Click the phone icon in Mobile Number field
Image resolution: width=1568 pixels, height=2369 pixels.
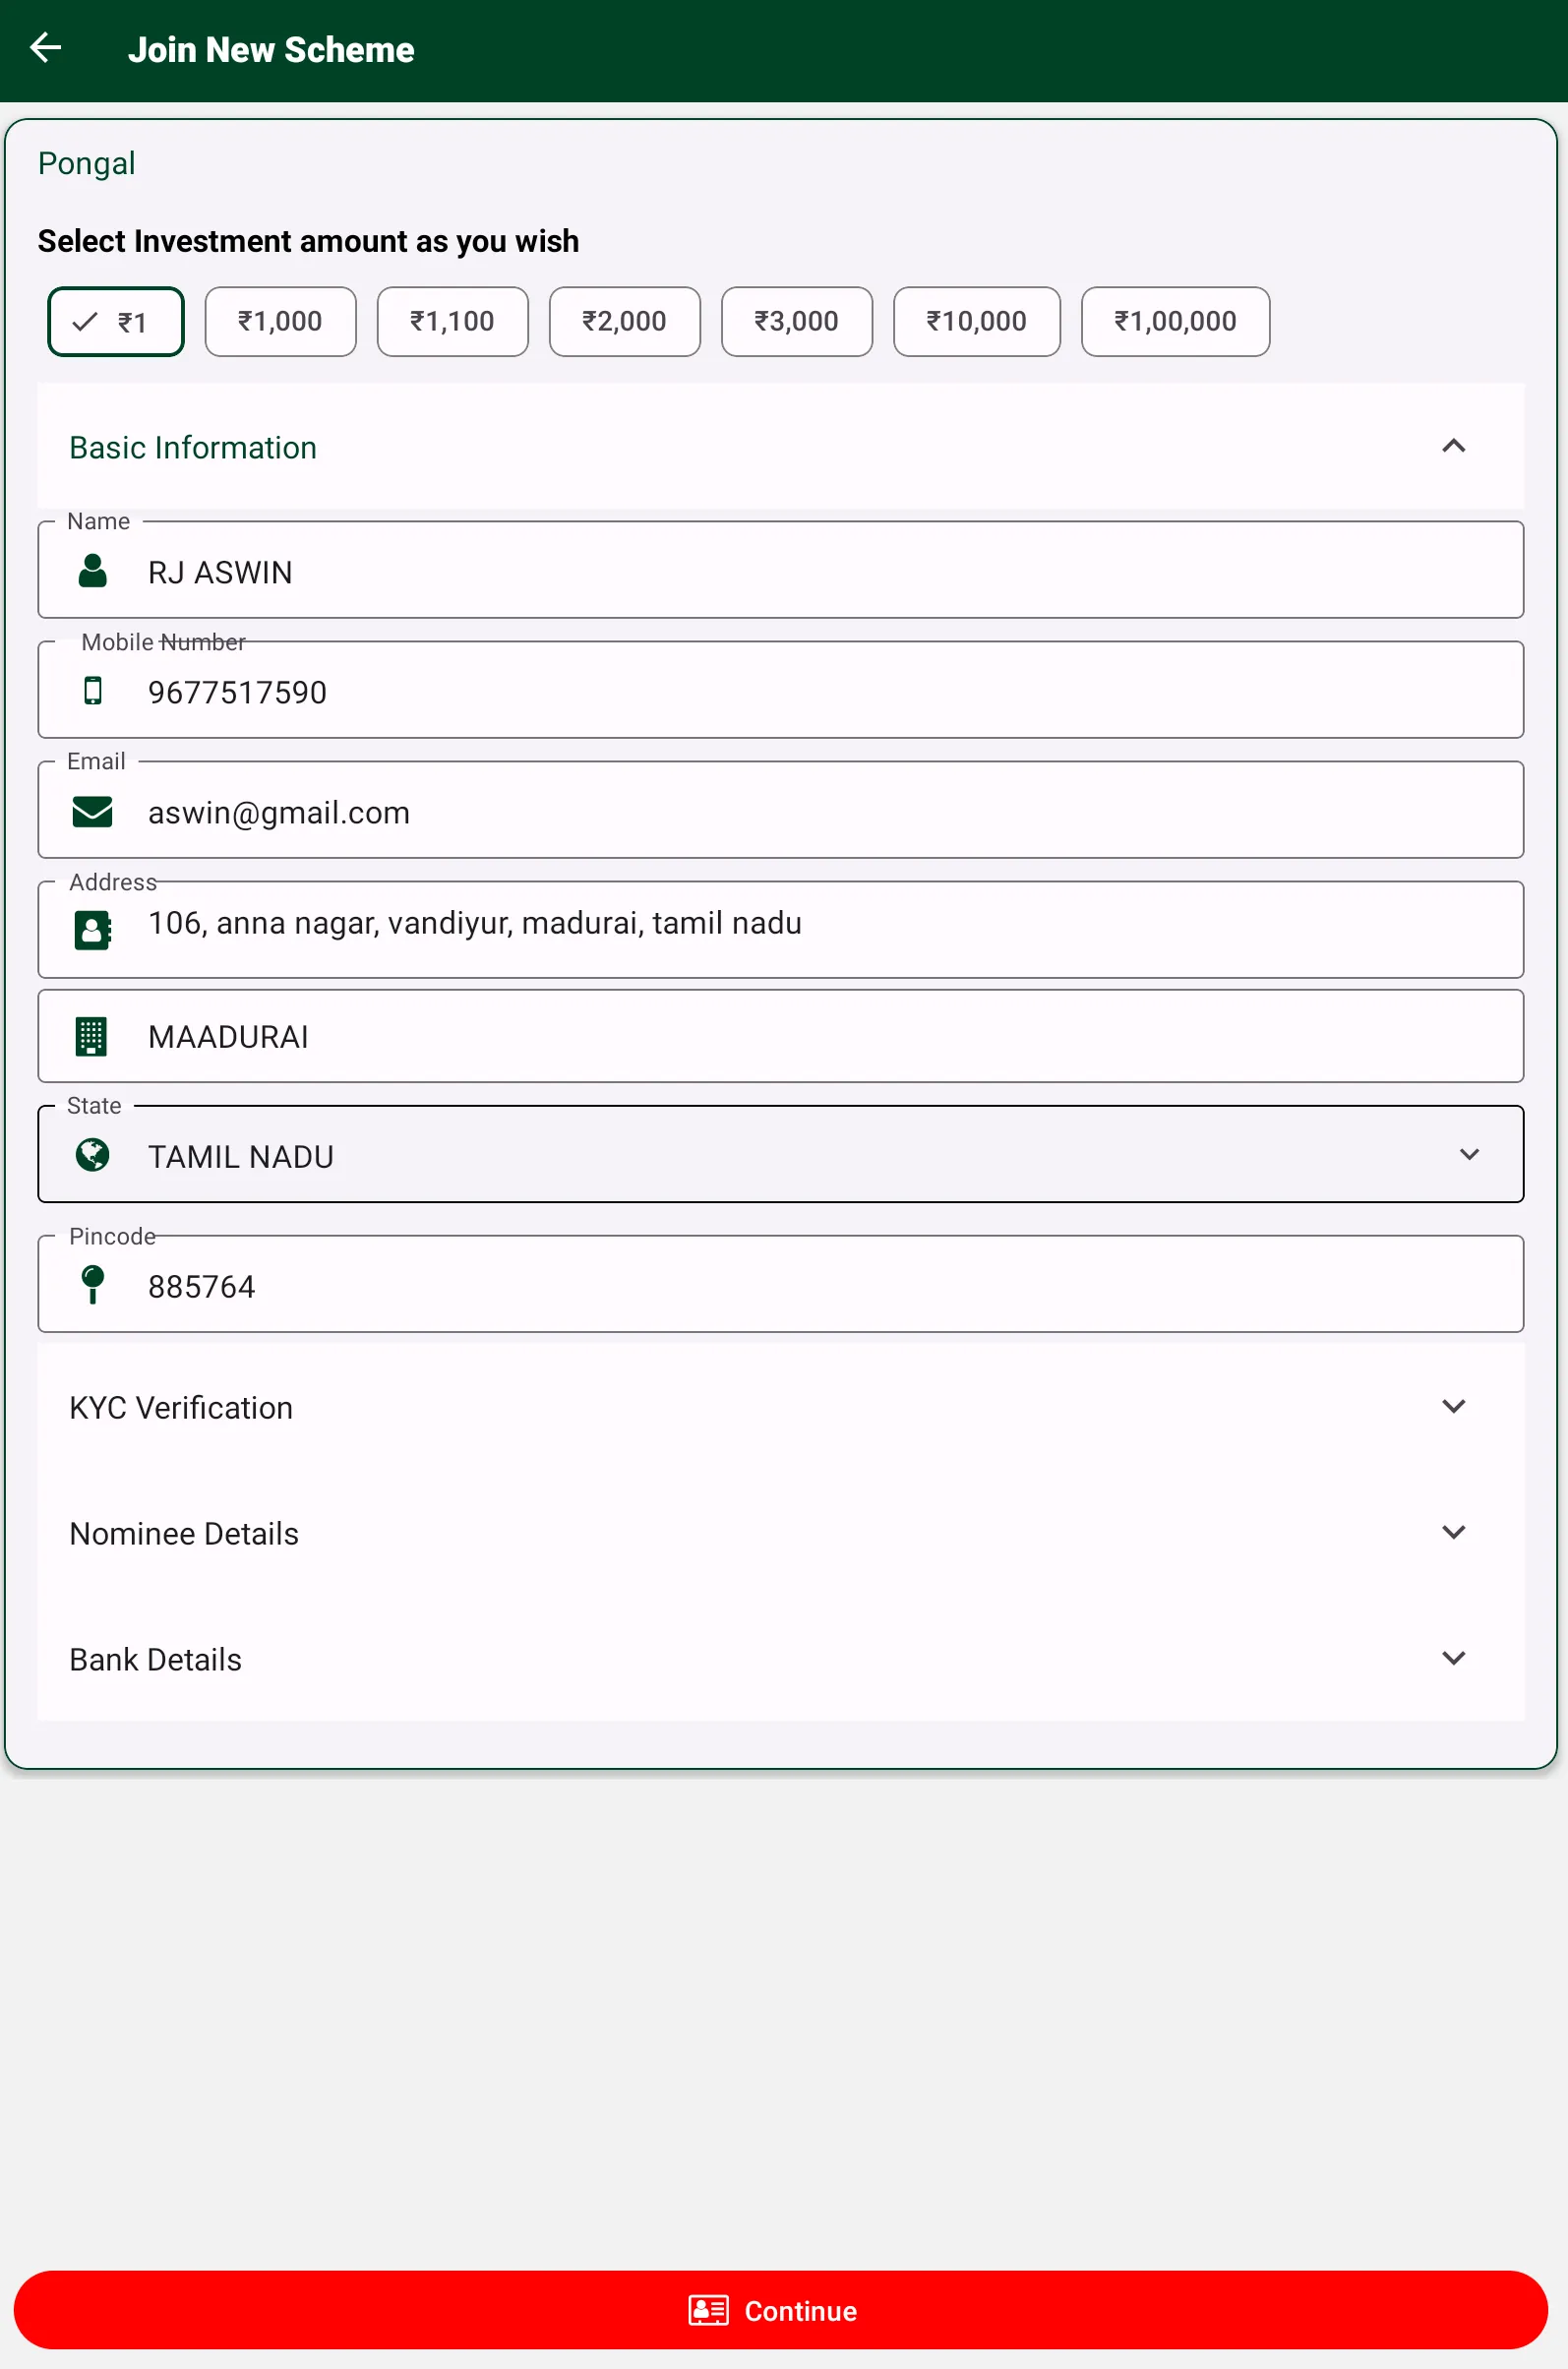[92, 691]
